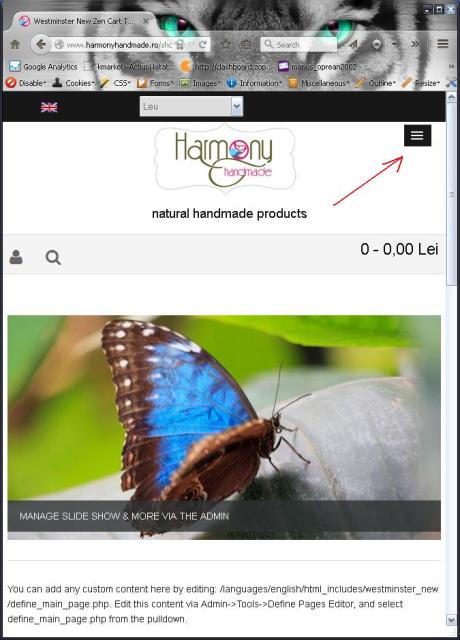460x640 pixels.
Task: Click the user account icon
Action: [x=16, y=257]
